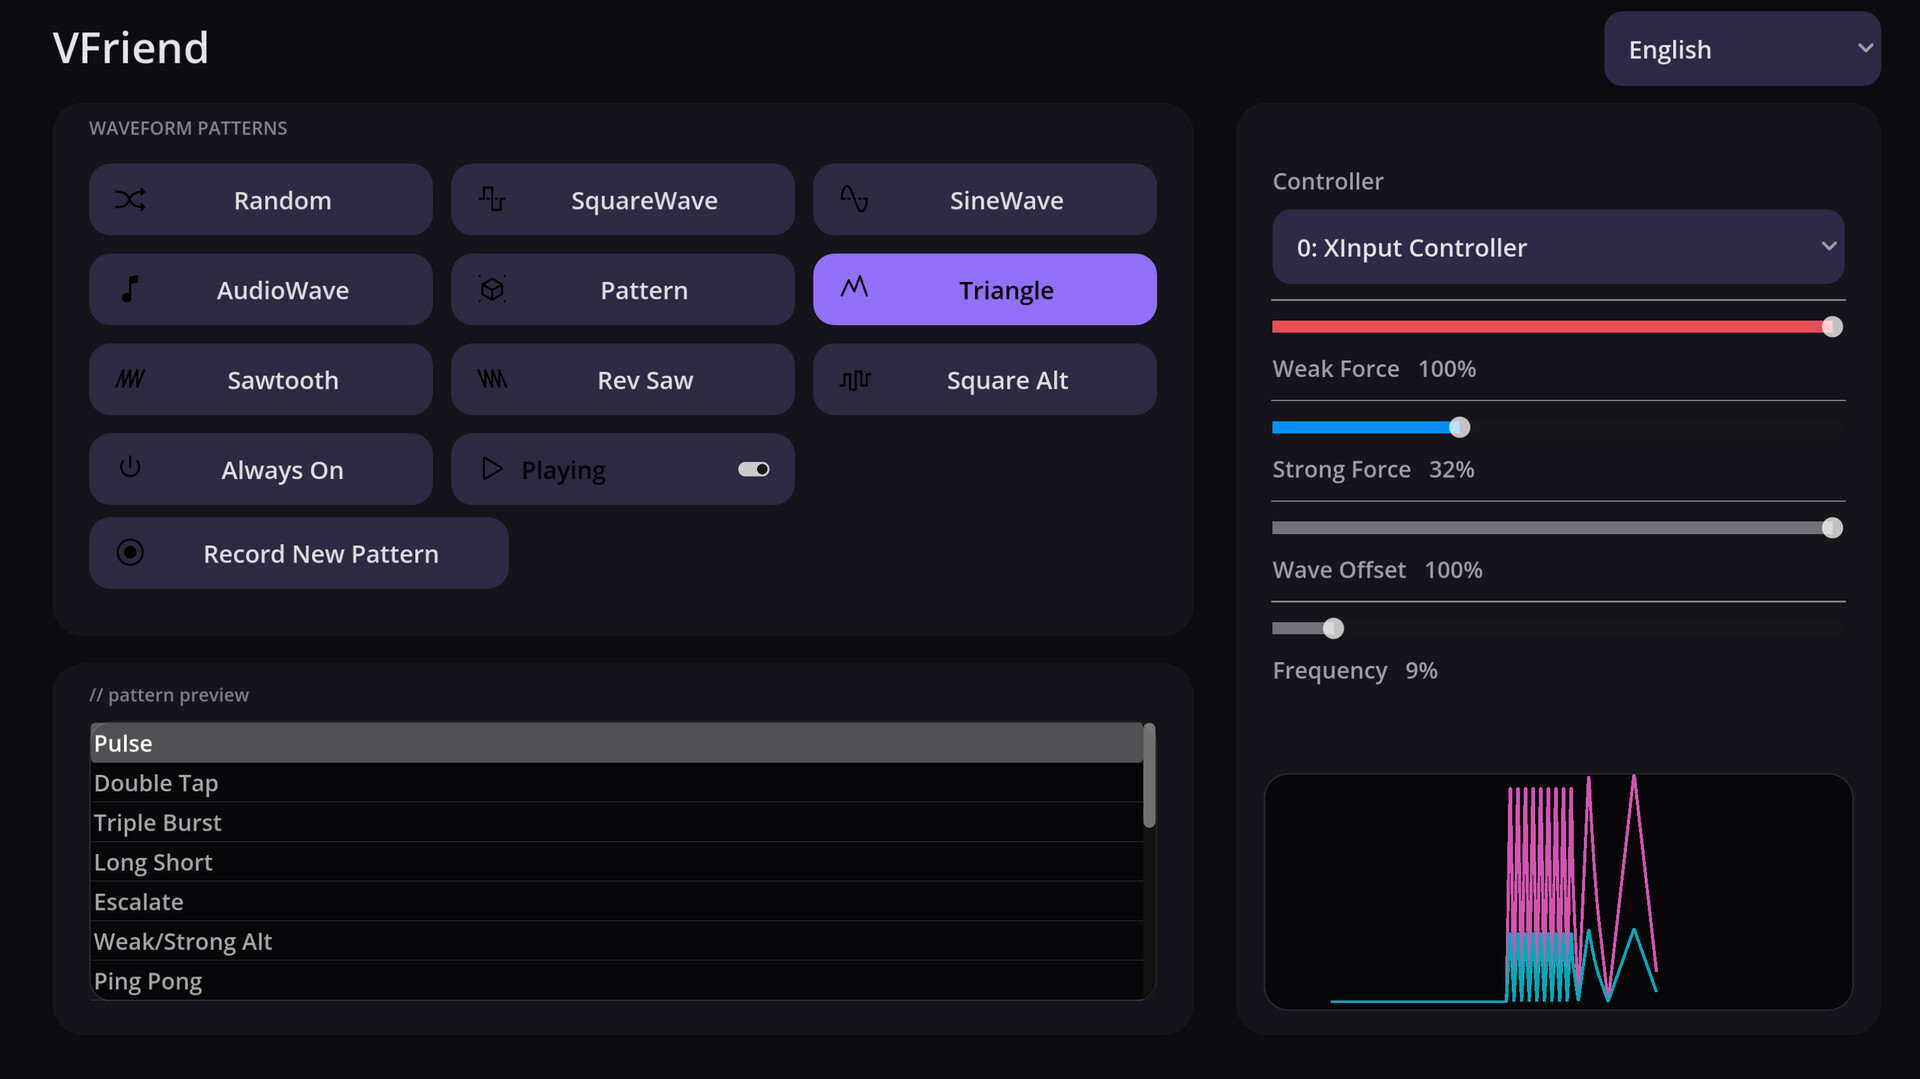Select the Triple Burst pattern row
1920x1079 pixels.
617,822
